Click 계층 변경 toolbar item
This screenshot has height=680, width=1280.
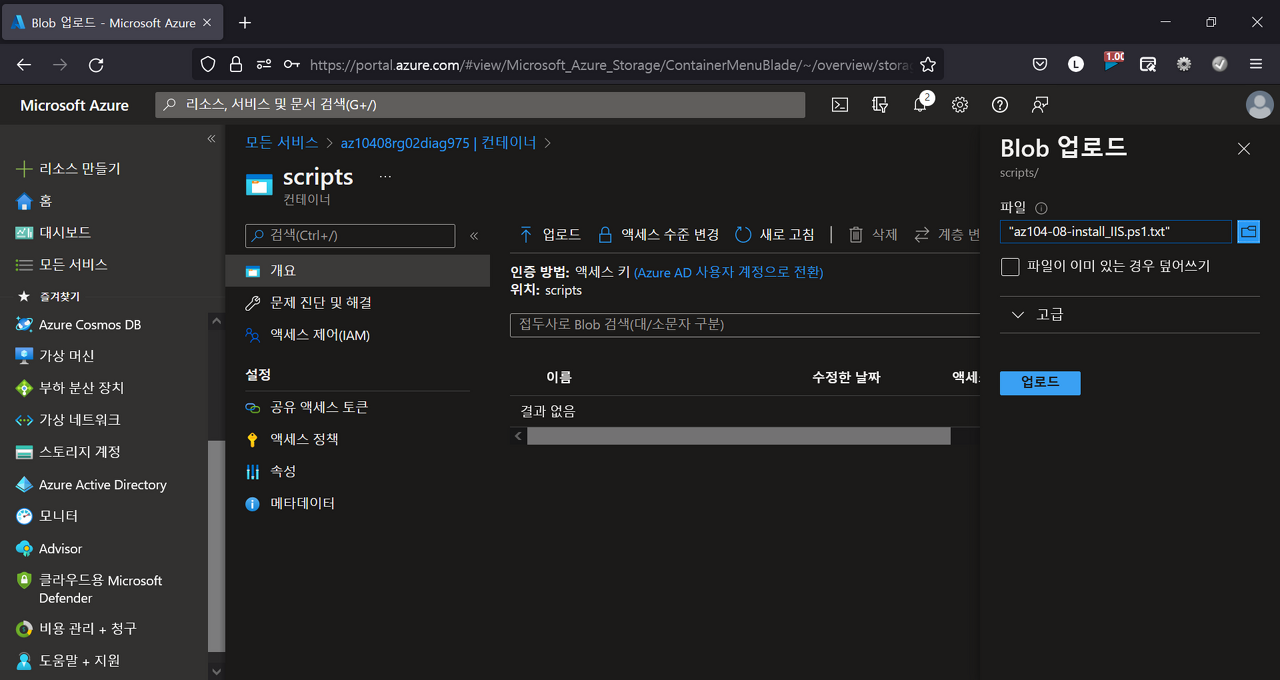tap(947, 235)
